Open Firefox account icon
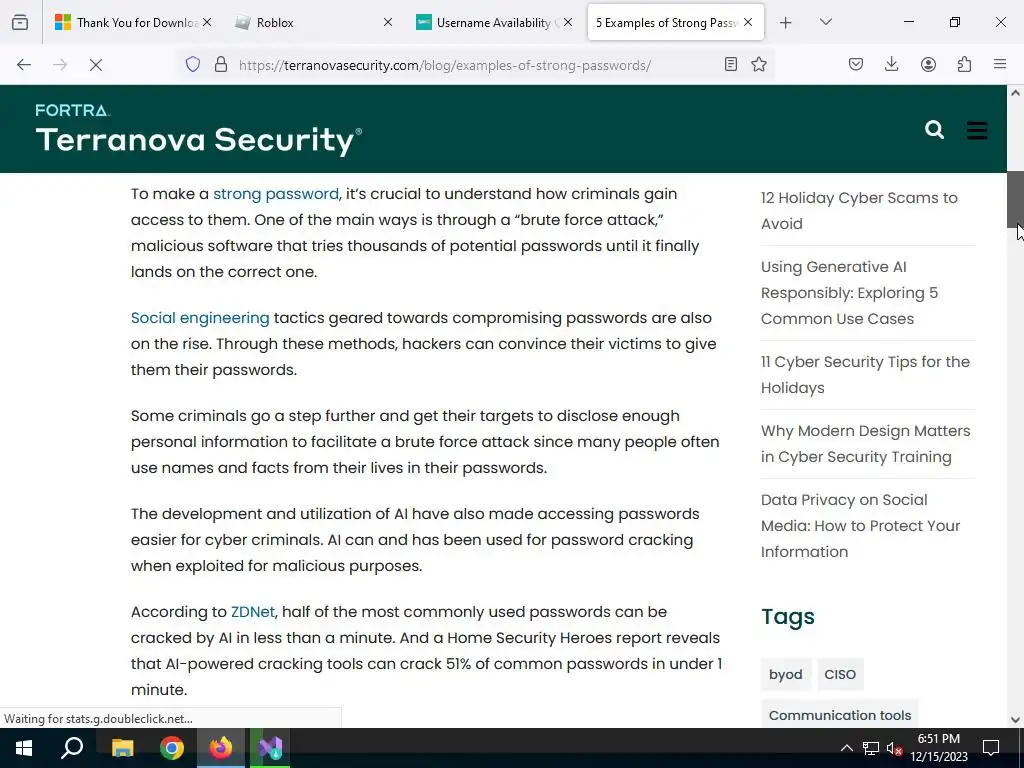The width and height of the screenshot is (1024, 768). coord(928,64)
